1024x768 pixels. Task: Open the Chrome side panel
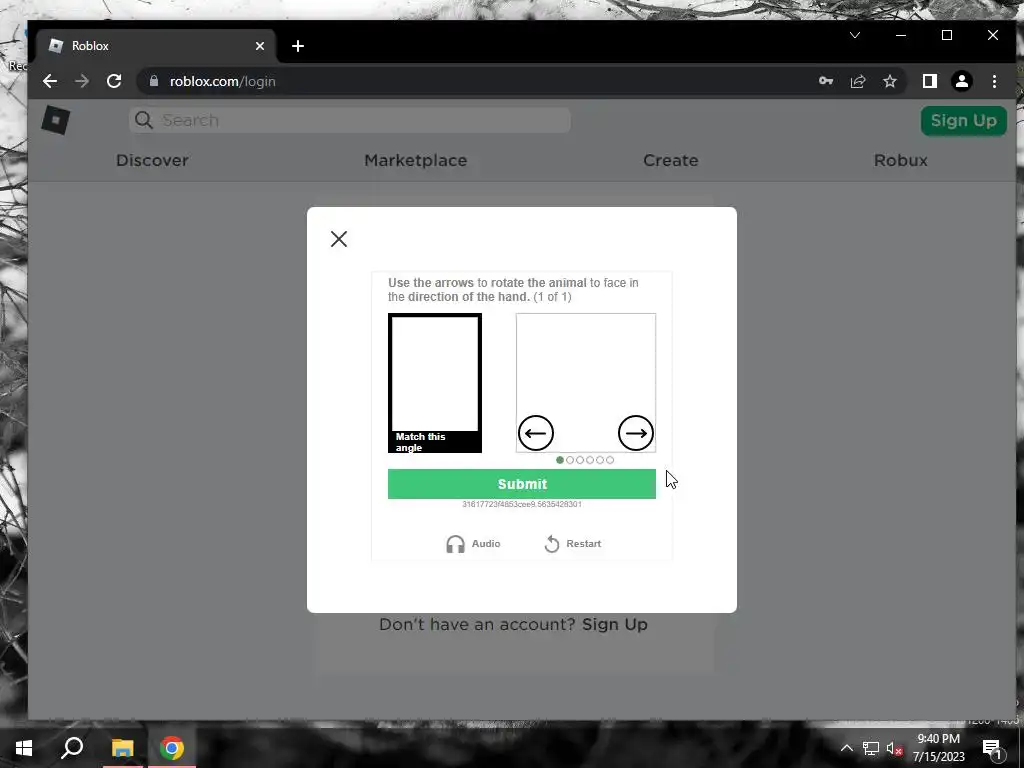[x=929, y=81]
